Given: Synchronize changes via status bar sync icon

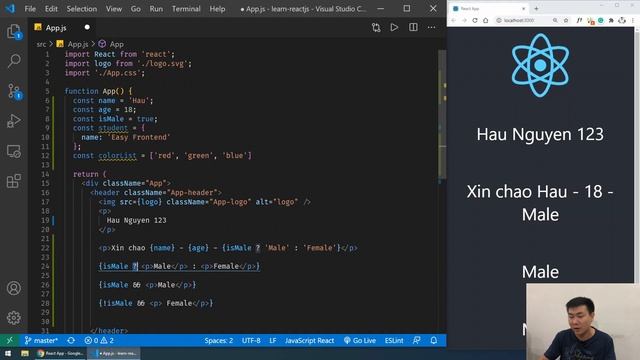Looking at the screenshot, I should 71,340.
